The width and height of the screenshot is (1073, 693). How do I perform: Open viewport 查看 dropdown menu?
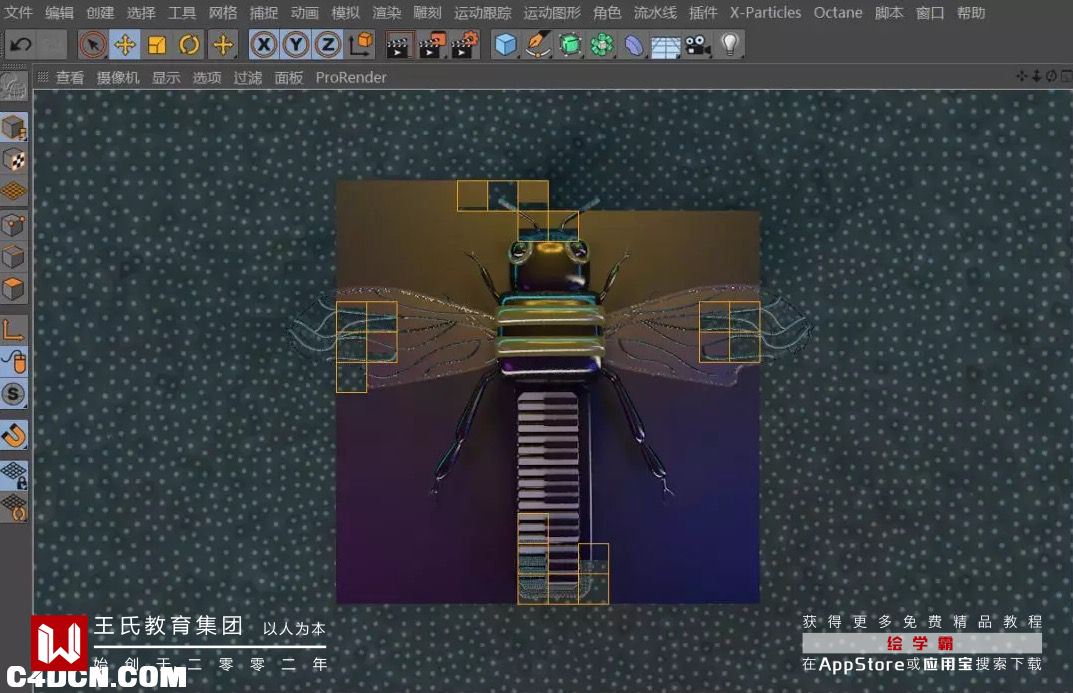click(70, 77)
